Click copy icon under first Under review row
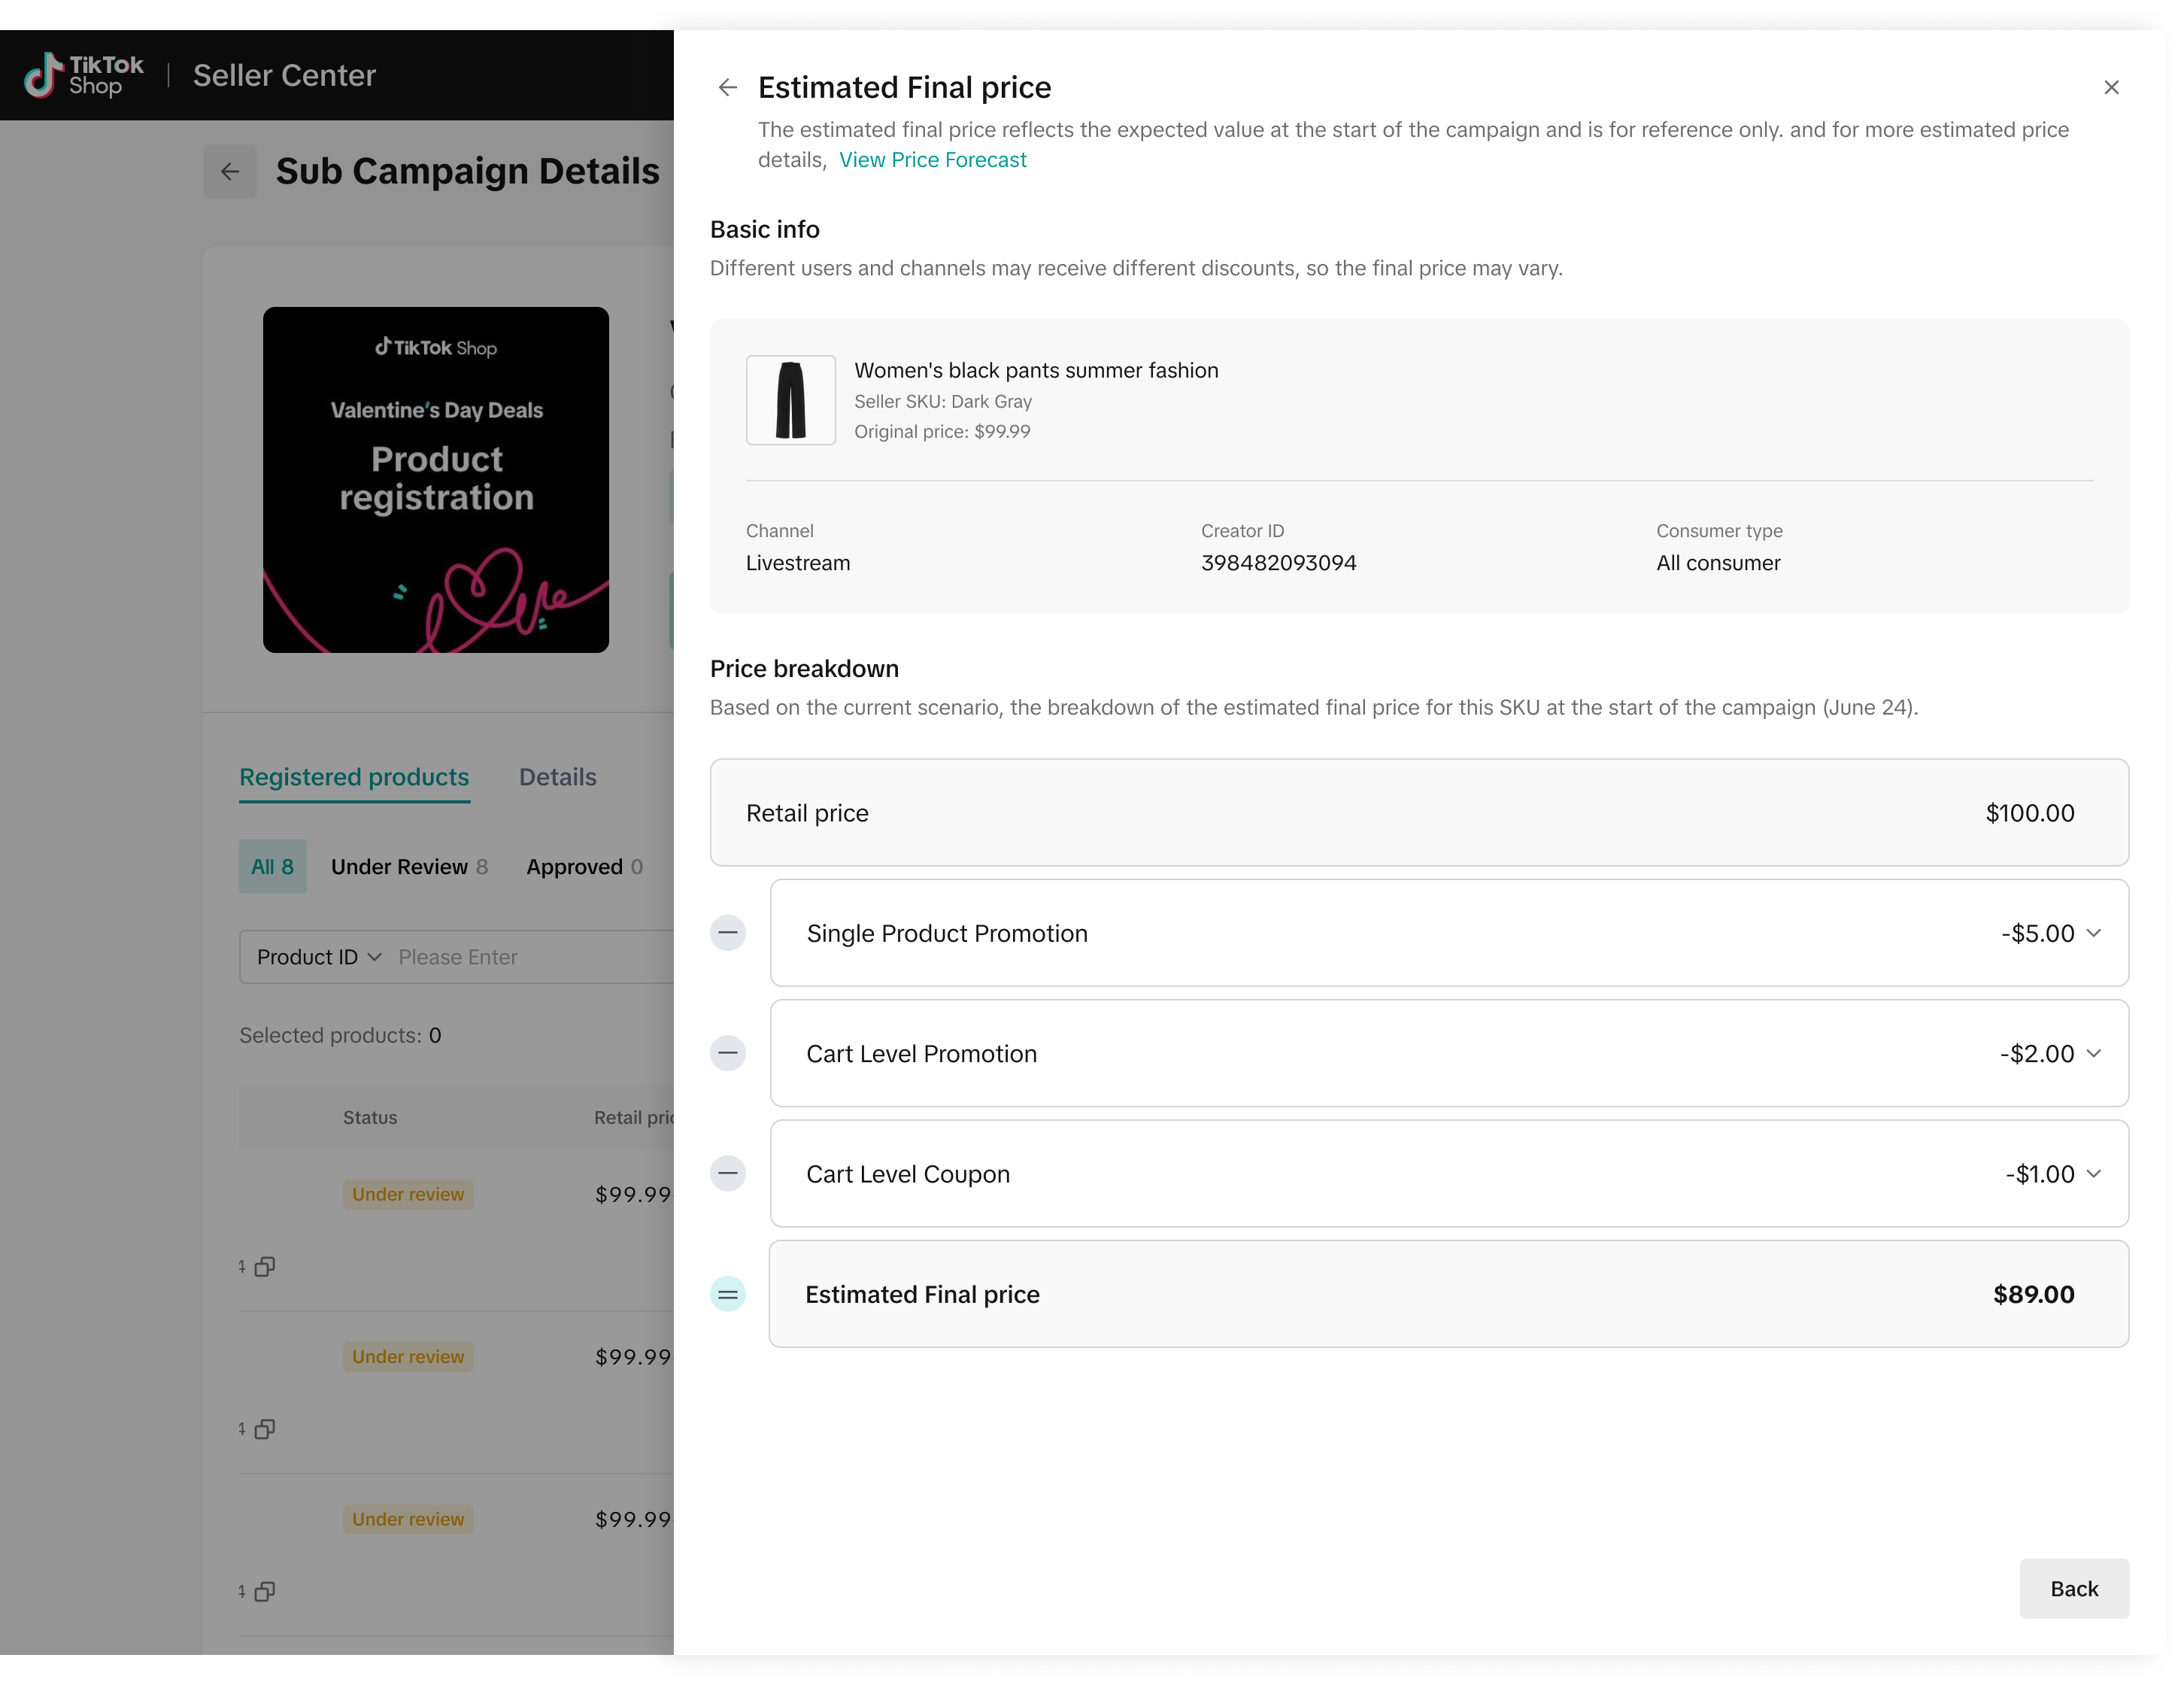The height and width of the screenshot is (1685, 2184). tap(265, 1267)
